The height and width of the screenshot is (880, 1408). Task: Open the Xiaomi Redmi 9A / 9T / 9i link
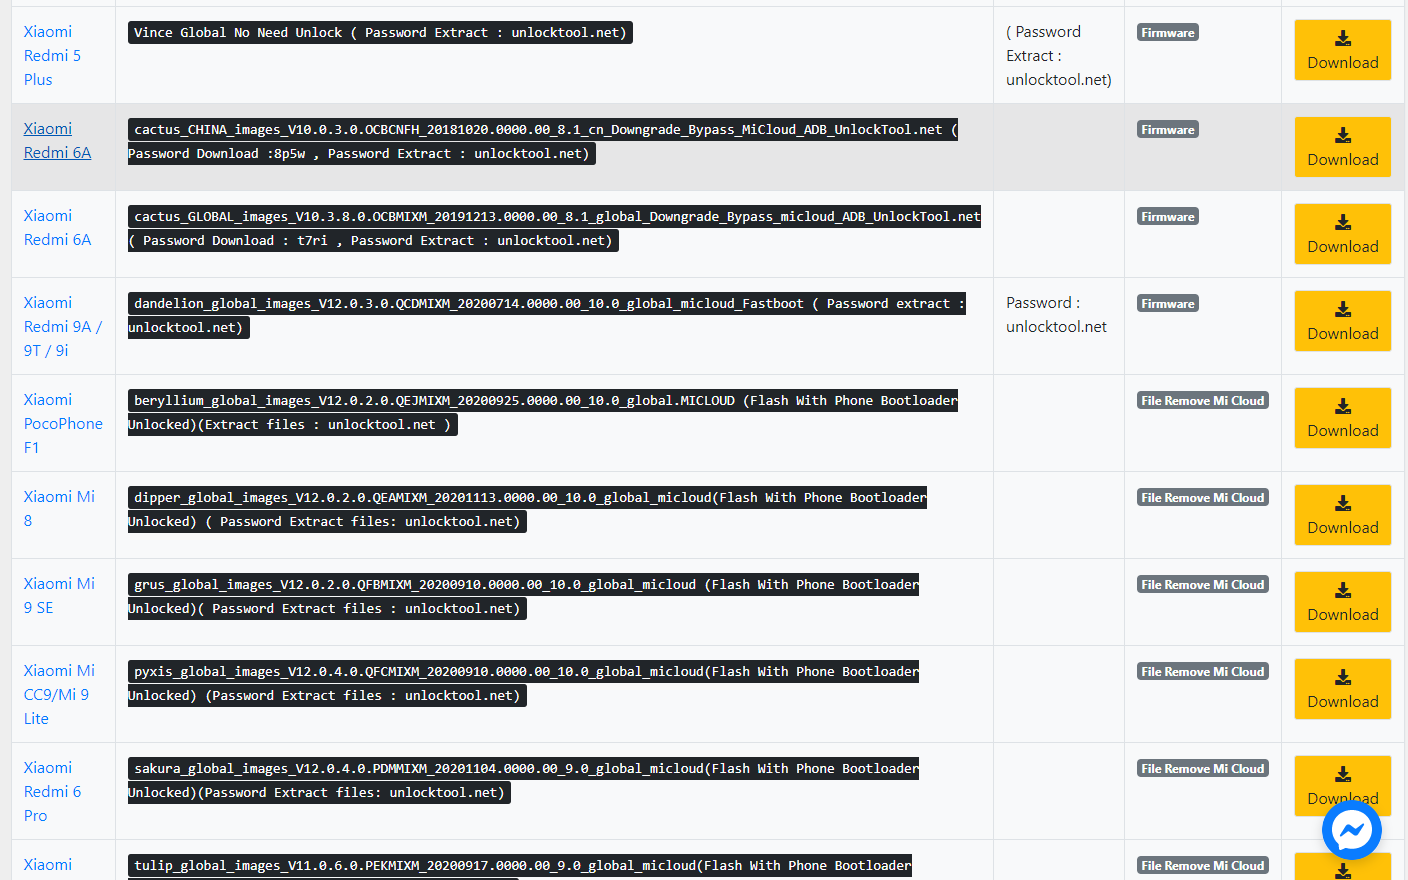(x=62, y=327)
